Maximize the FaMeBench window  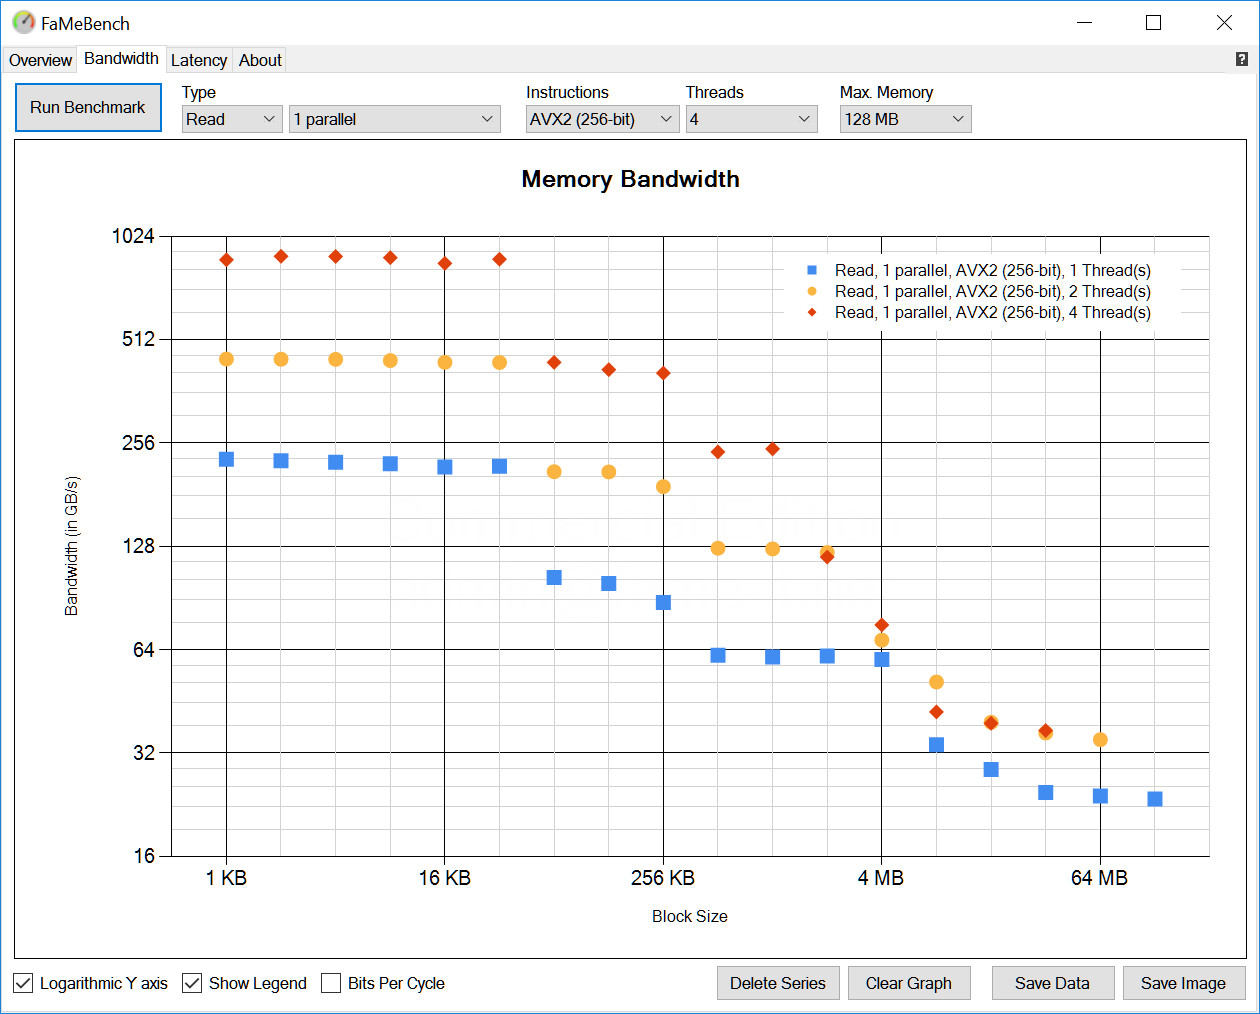[x=1153, y=22]
